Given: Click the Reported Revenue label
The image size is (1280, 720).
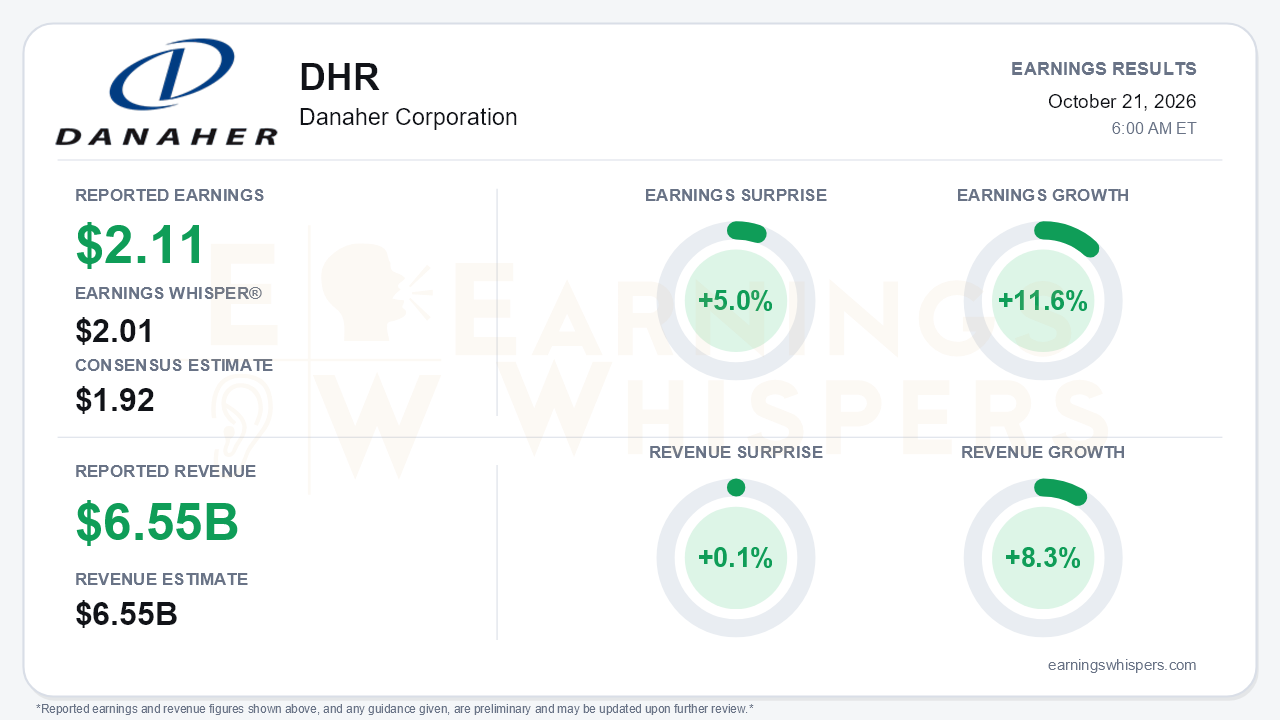Looking at the screenshot, I should coord(166,471).
